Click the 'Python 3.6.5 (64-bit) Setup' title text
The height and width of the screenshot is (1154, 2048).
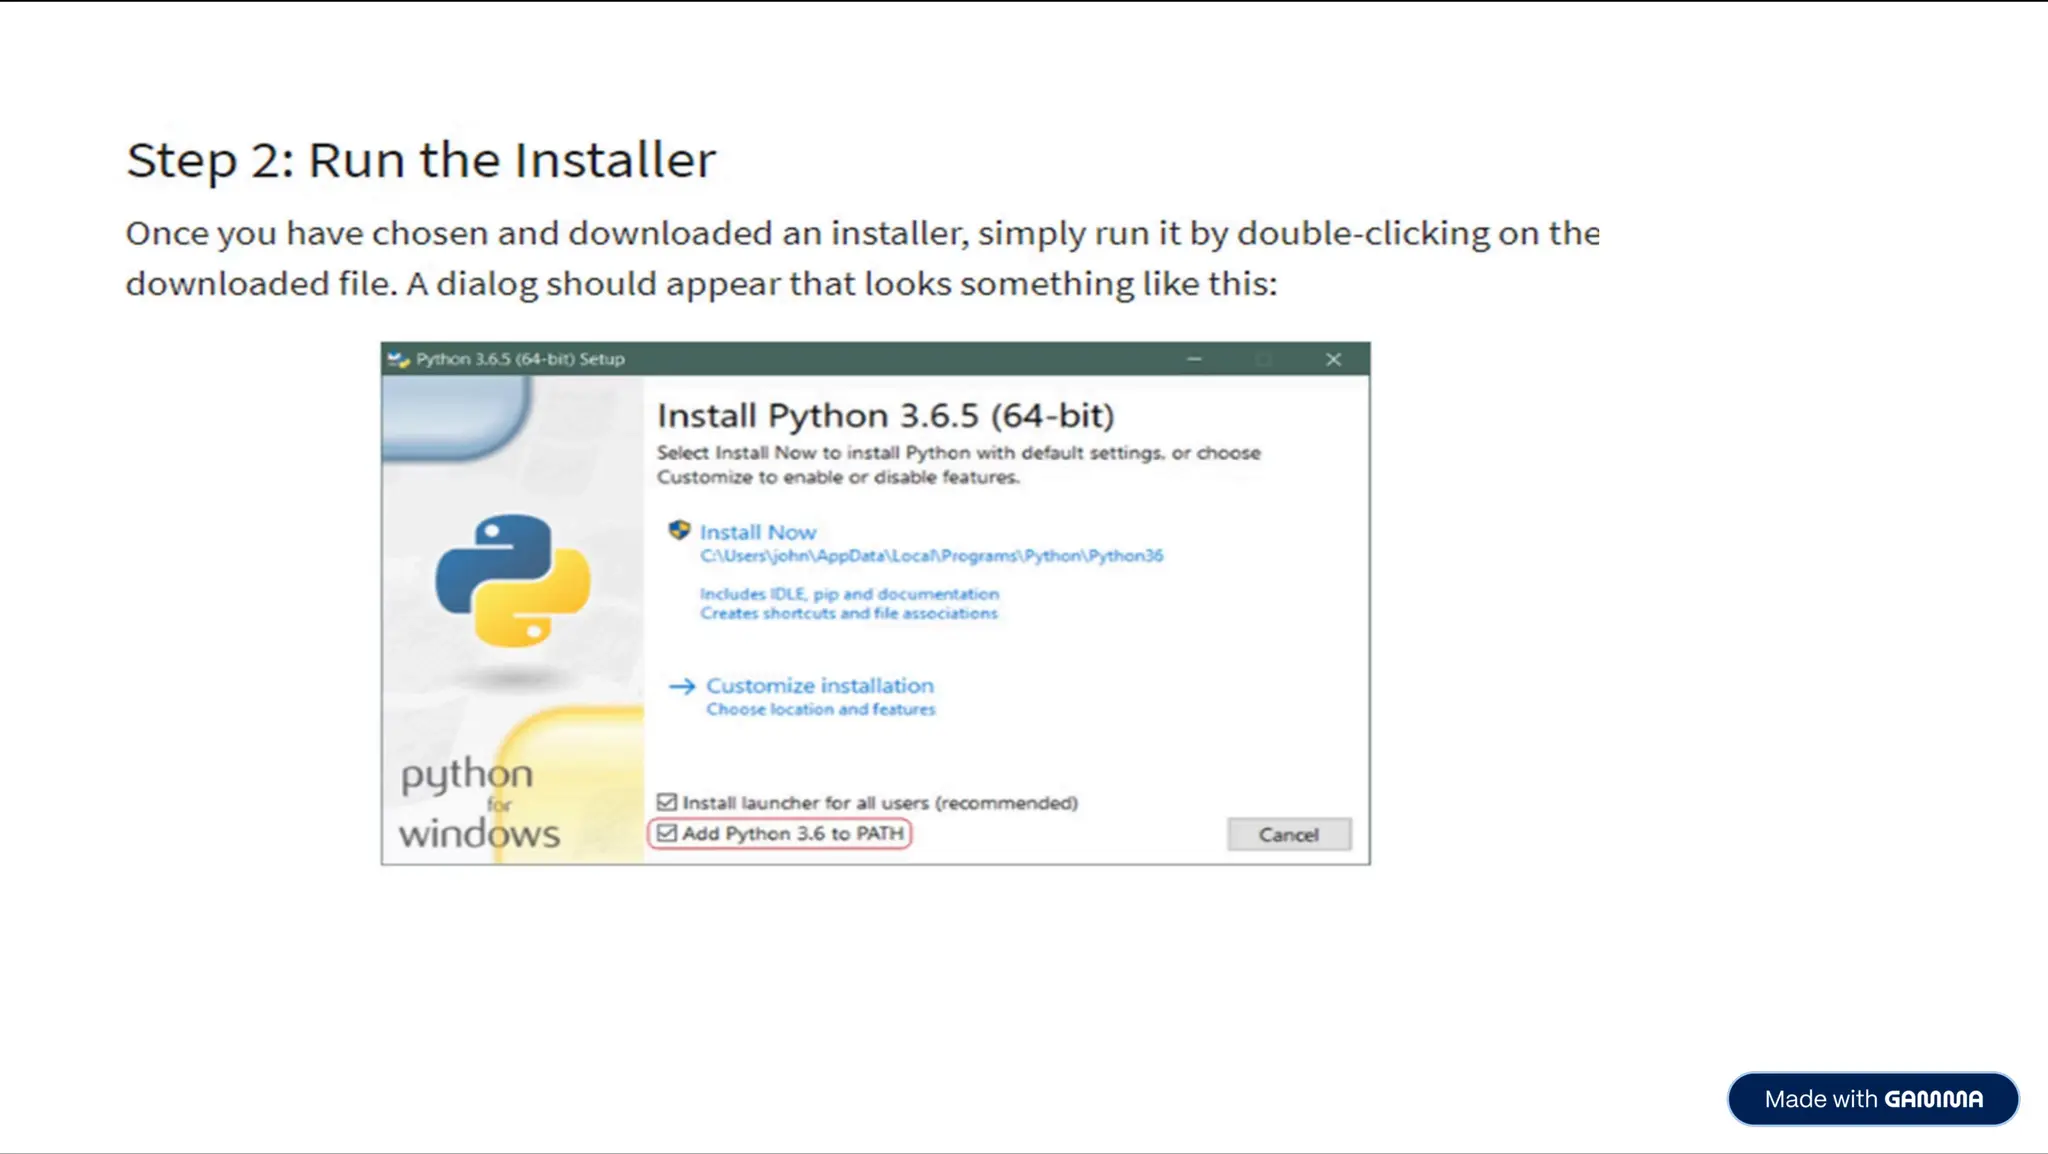pos(520,359)
